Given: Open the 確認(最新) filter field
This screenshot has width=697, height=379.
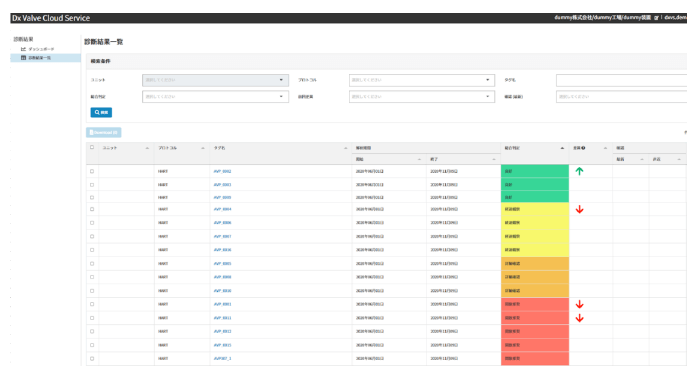Looking at the screenshot, I should (x=621, y=96).
